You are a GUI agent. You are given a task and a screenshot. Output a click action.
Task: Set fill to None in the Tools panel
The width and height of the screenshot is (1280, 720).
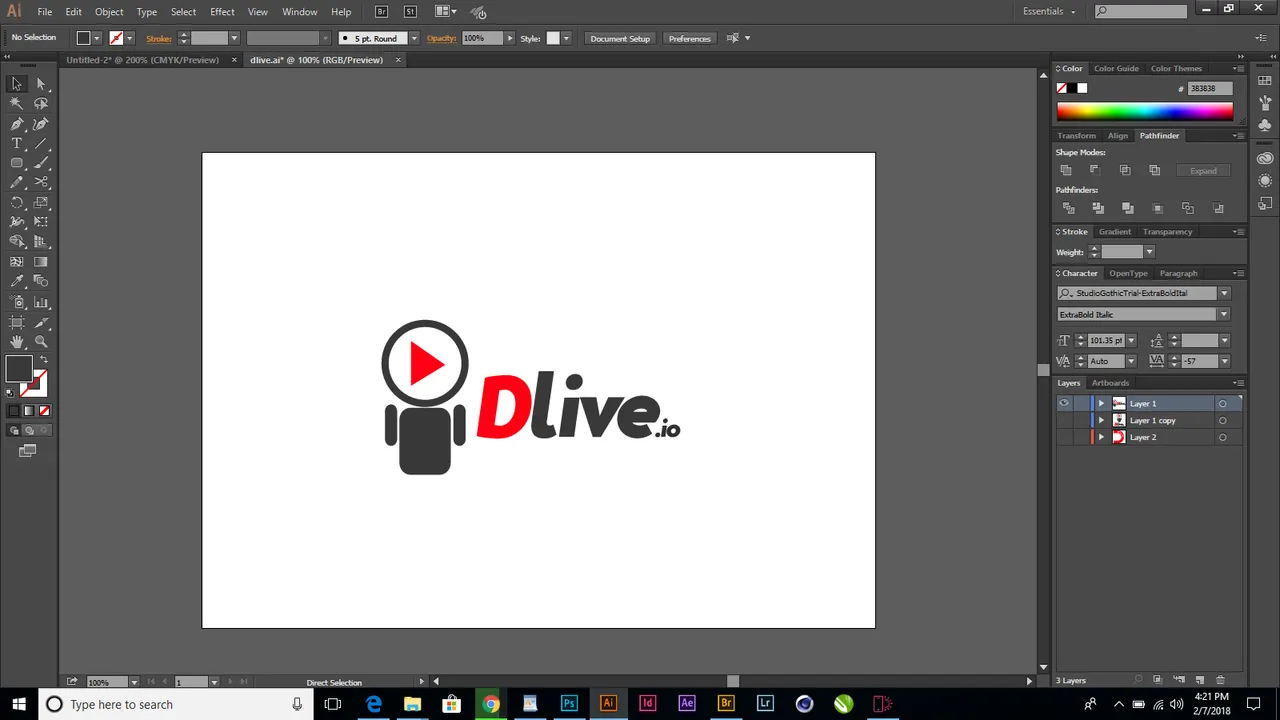pyautogui.click(x=44, y=411)
